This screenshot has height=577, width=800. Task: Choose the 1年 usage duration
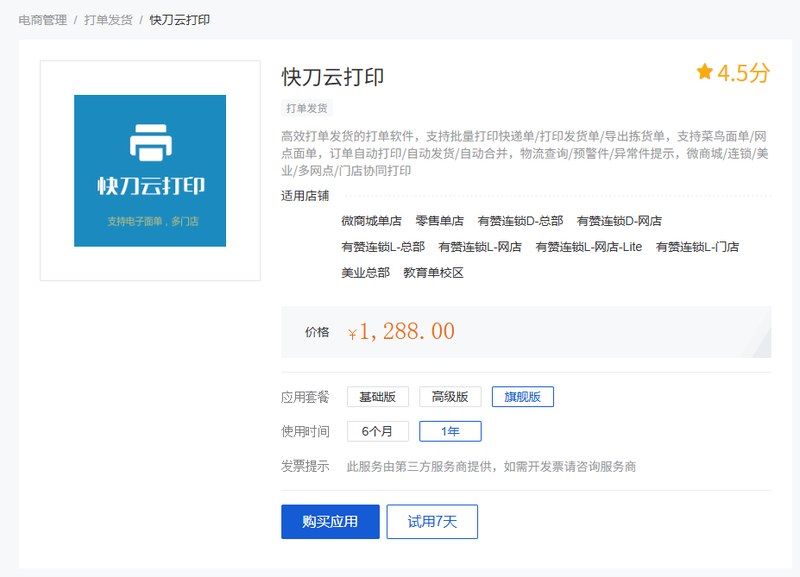click(450, 432)
